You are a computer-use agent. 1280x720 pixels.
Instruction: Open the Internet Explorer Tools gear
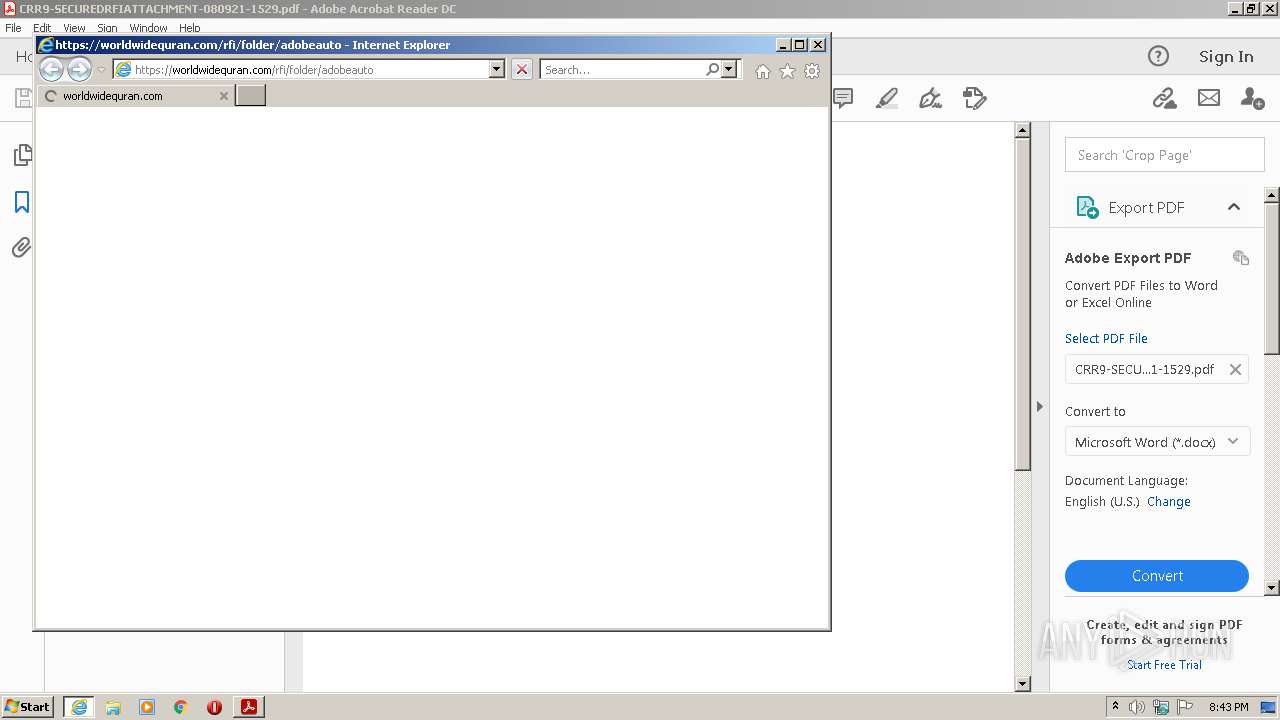(x=812, y=71)
